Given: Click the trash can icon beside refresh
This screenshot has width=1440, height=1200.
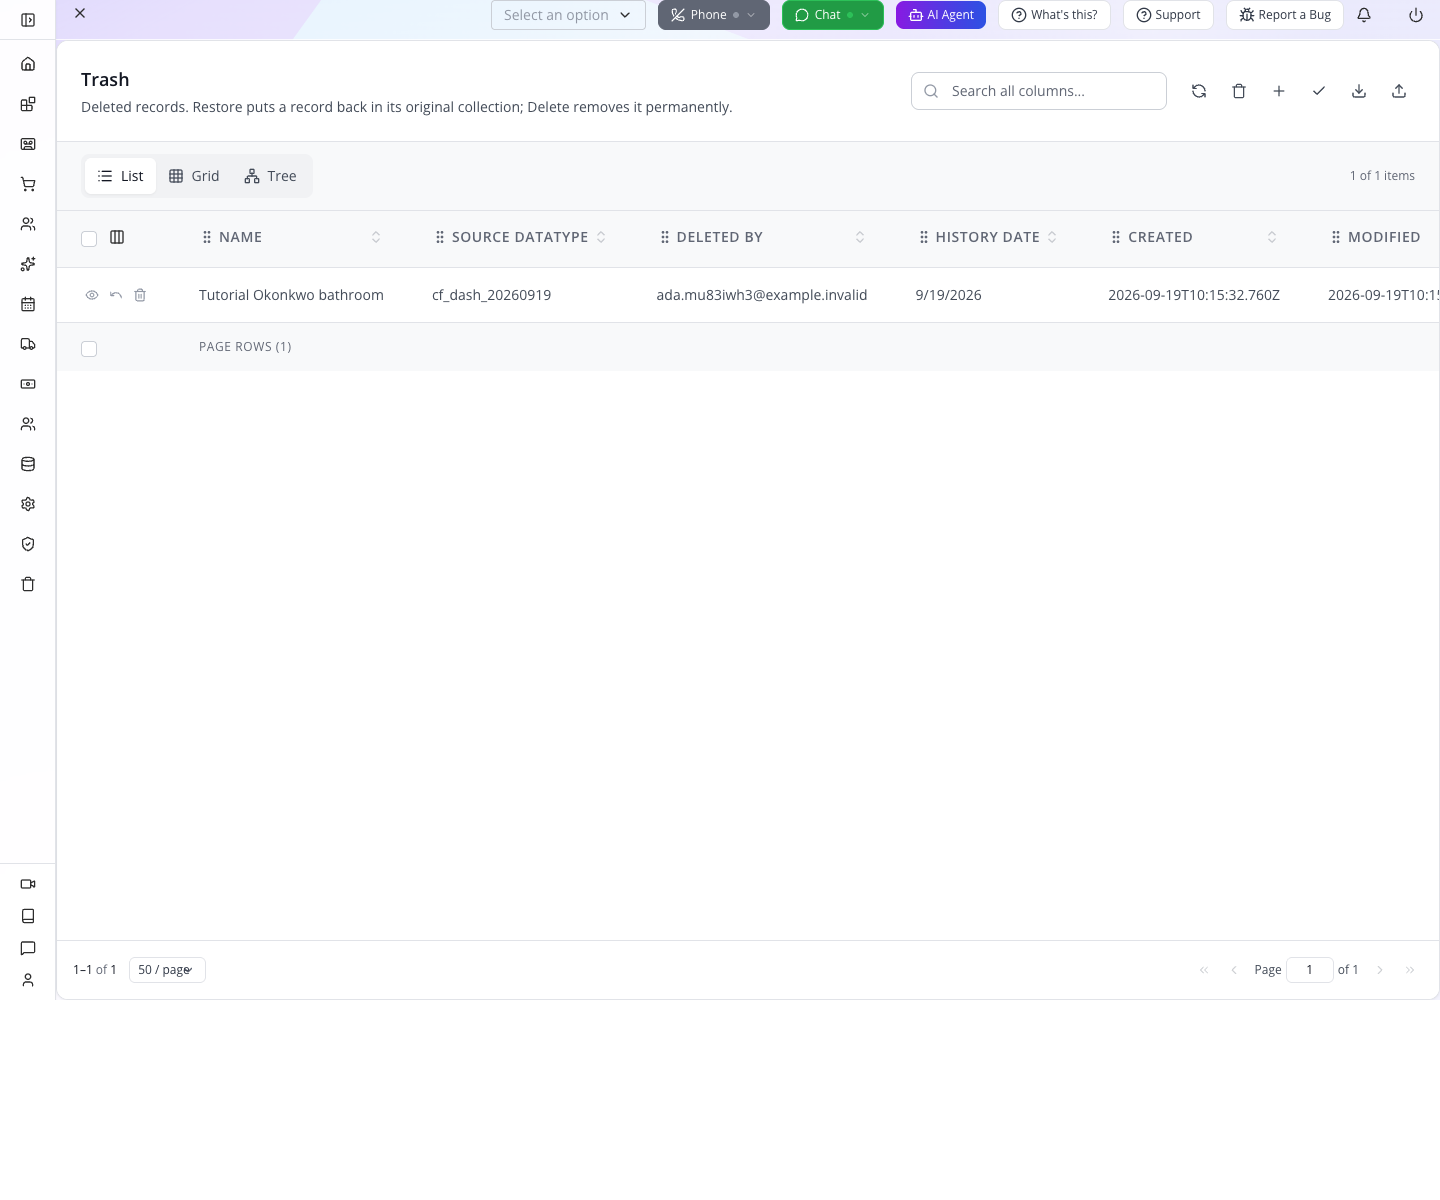Looking at the screenshot, I should click(x=1239, y=91).
